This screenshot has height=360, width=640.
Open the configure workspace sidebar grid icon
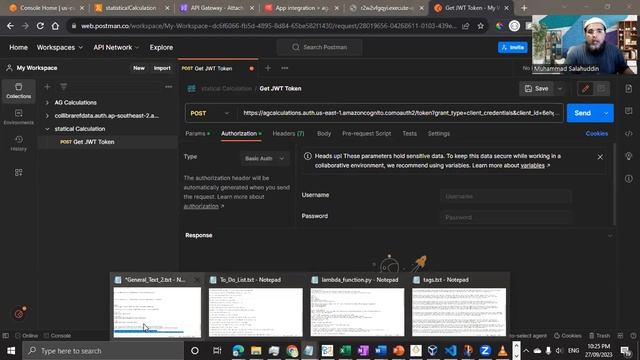tap(18, 172)
